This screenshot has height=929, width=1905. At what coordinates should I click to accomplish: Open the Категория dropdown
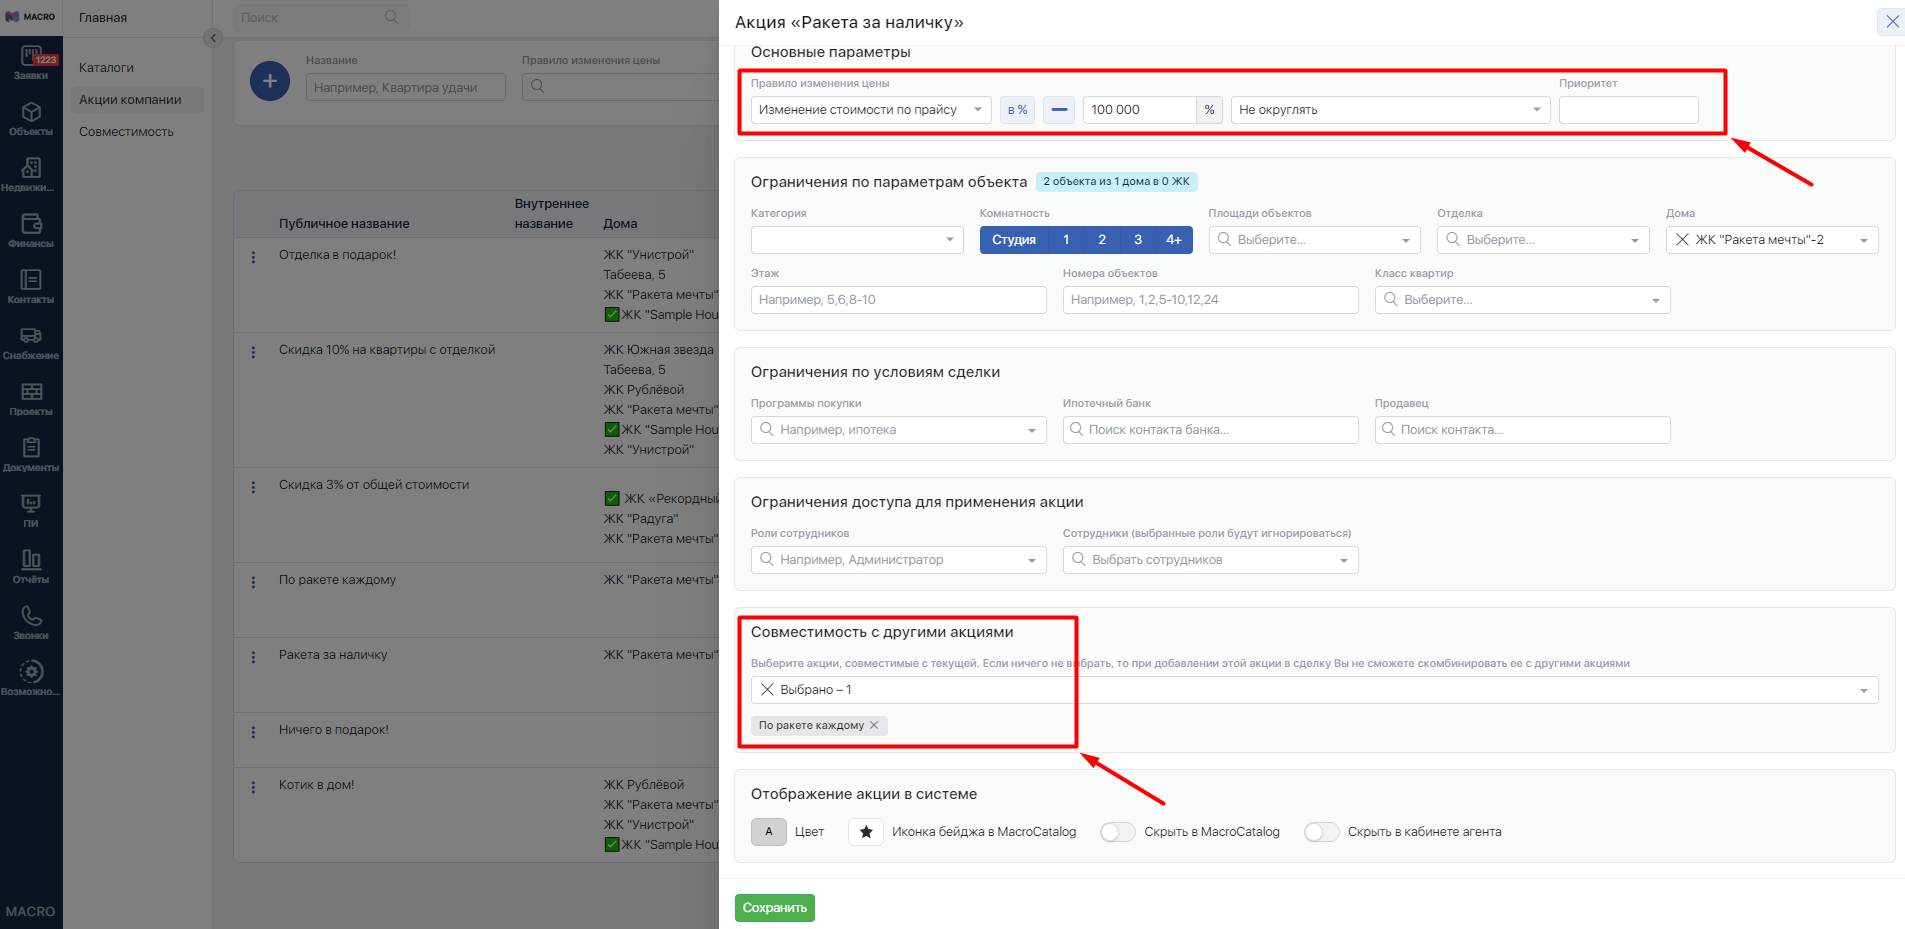click(x=856, y=240)
